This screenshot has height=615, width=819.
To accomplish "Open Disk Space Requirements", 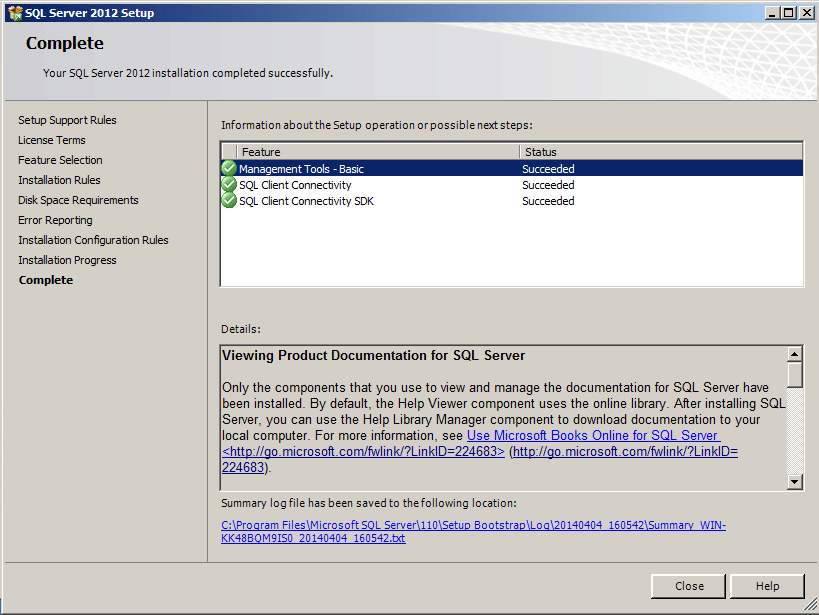I will pos(78,200).
